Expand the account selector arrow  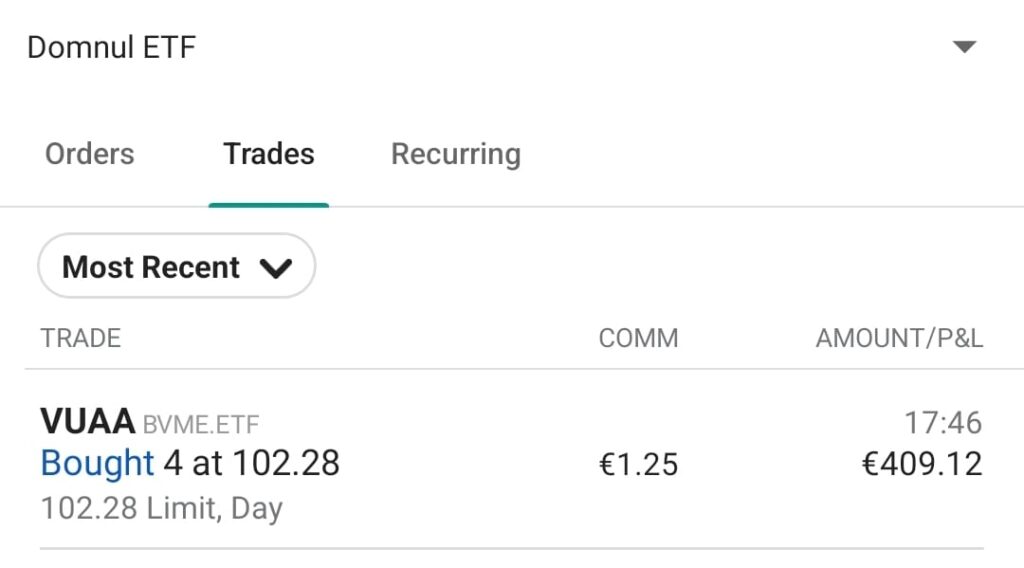pyautogui.click(x=963, y=47)
